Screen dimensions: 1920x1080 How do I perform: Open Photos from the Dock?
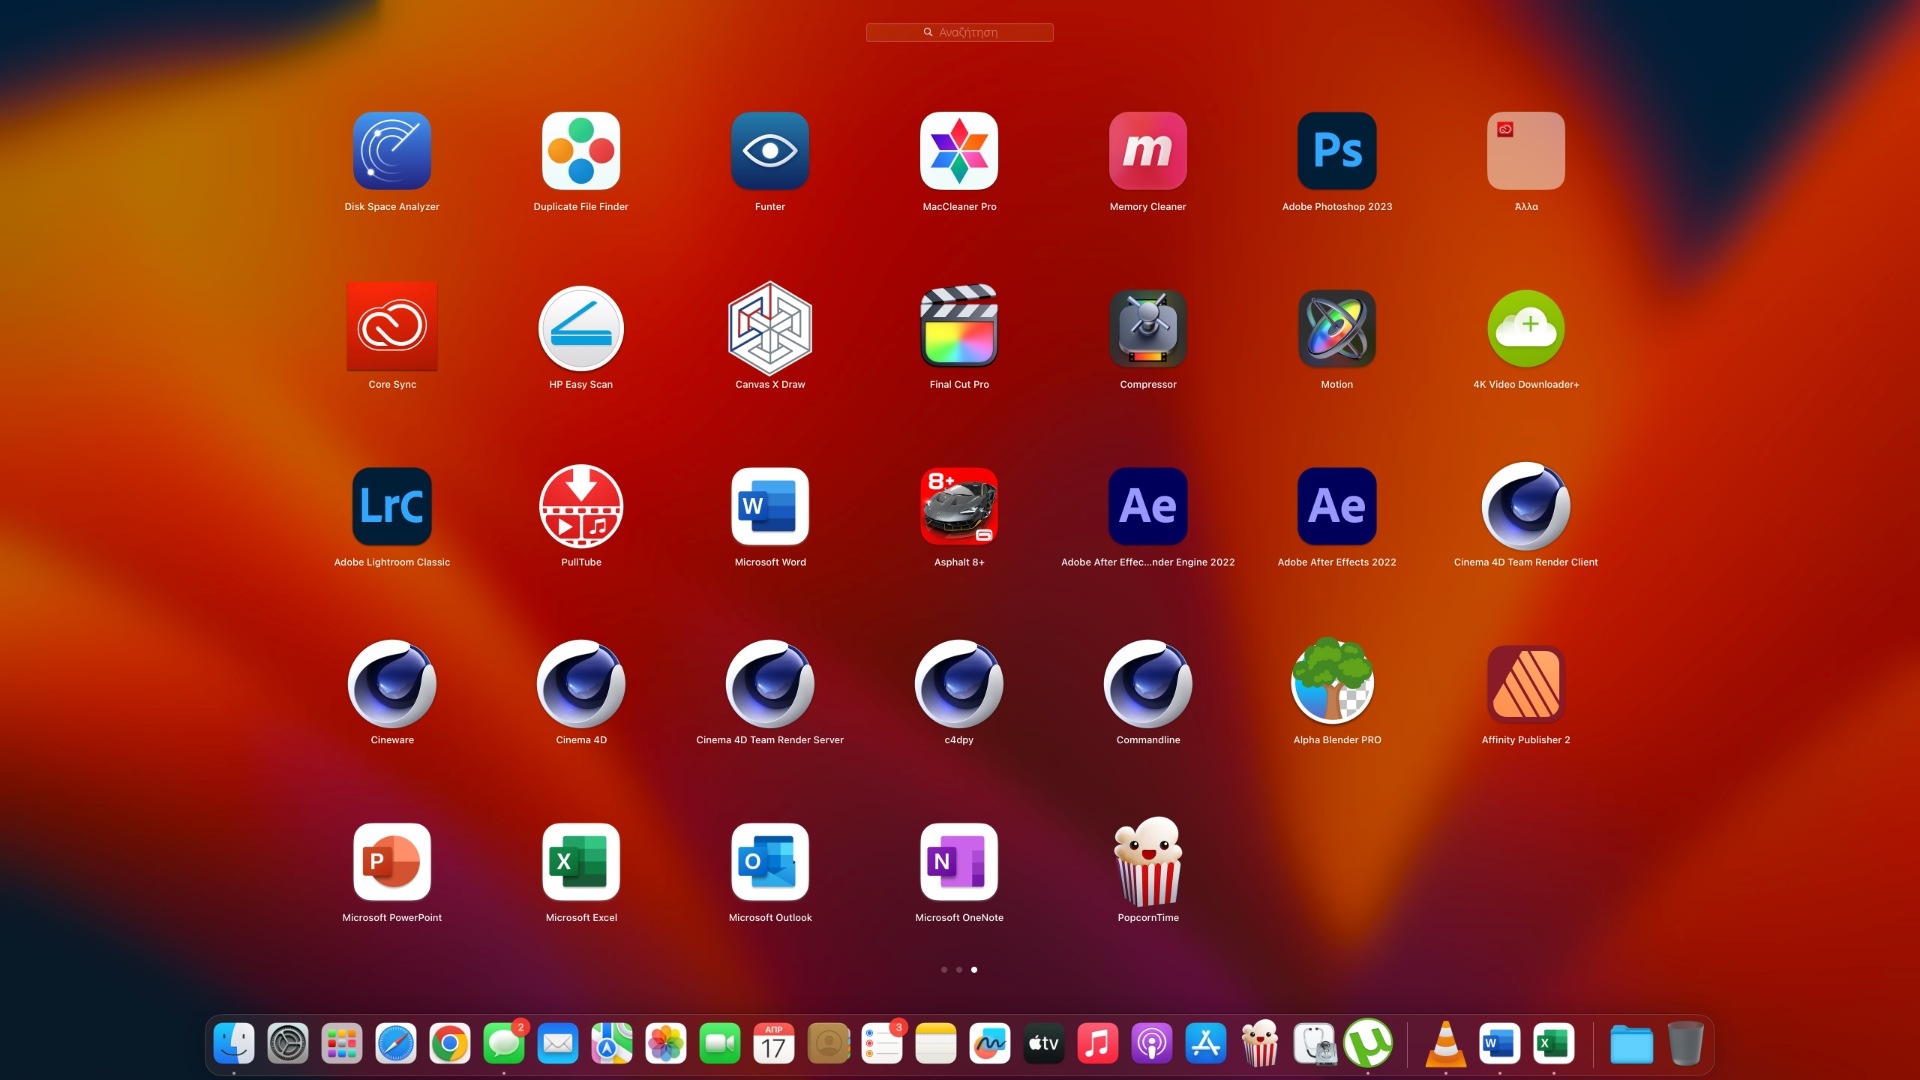(x=666, y=1044)
